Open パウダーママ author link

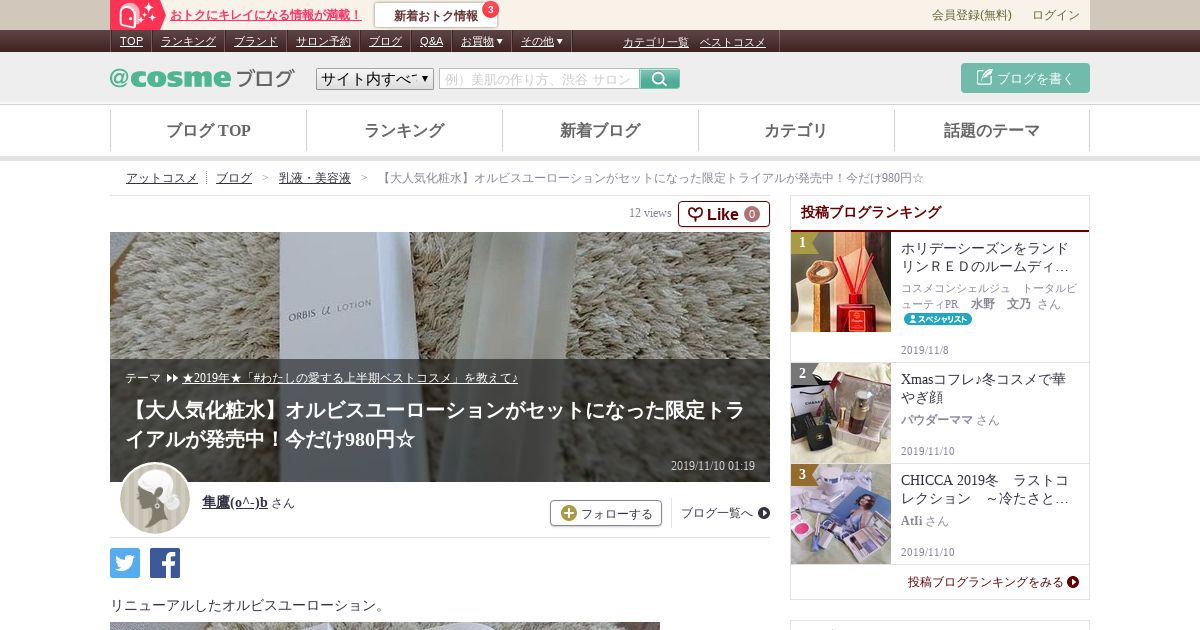pyautogui.click(x=936, y=420)
